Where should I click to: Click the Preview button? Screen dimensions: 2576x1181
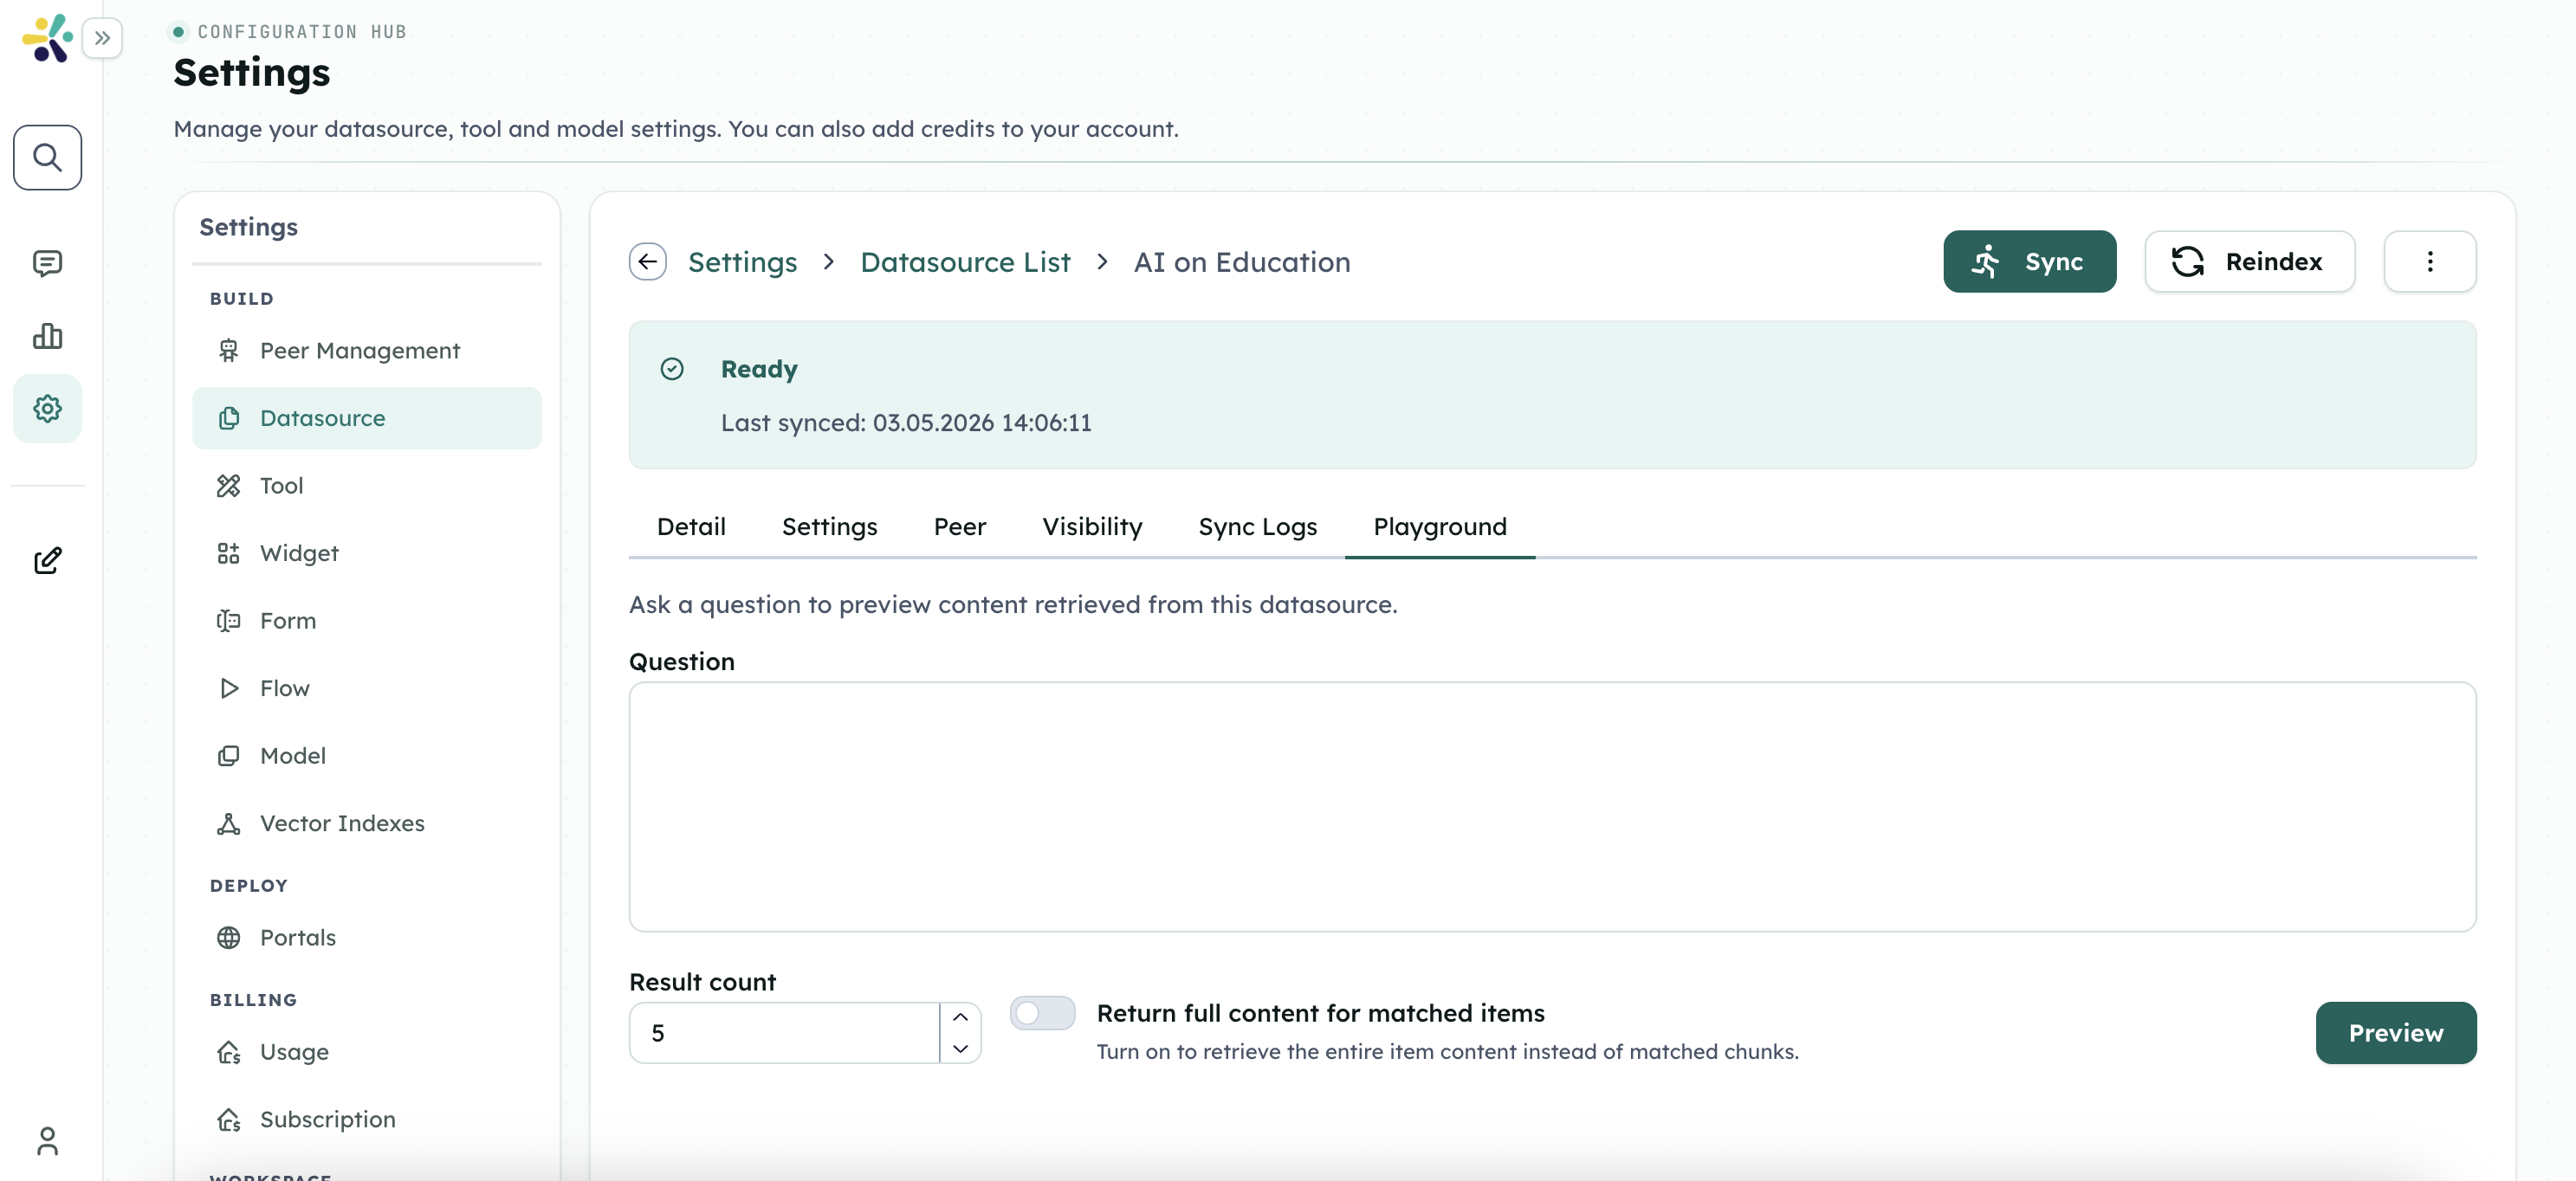2395,1032
